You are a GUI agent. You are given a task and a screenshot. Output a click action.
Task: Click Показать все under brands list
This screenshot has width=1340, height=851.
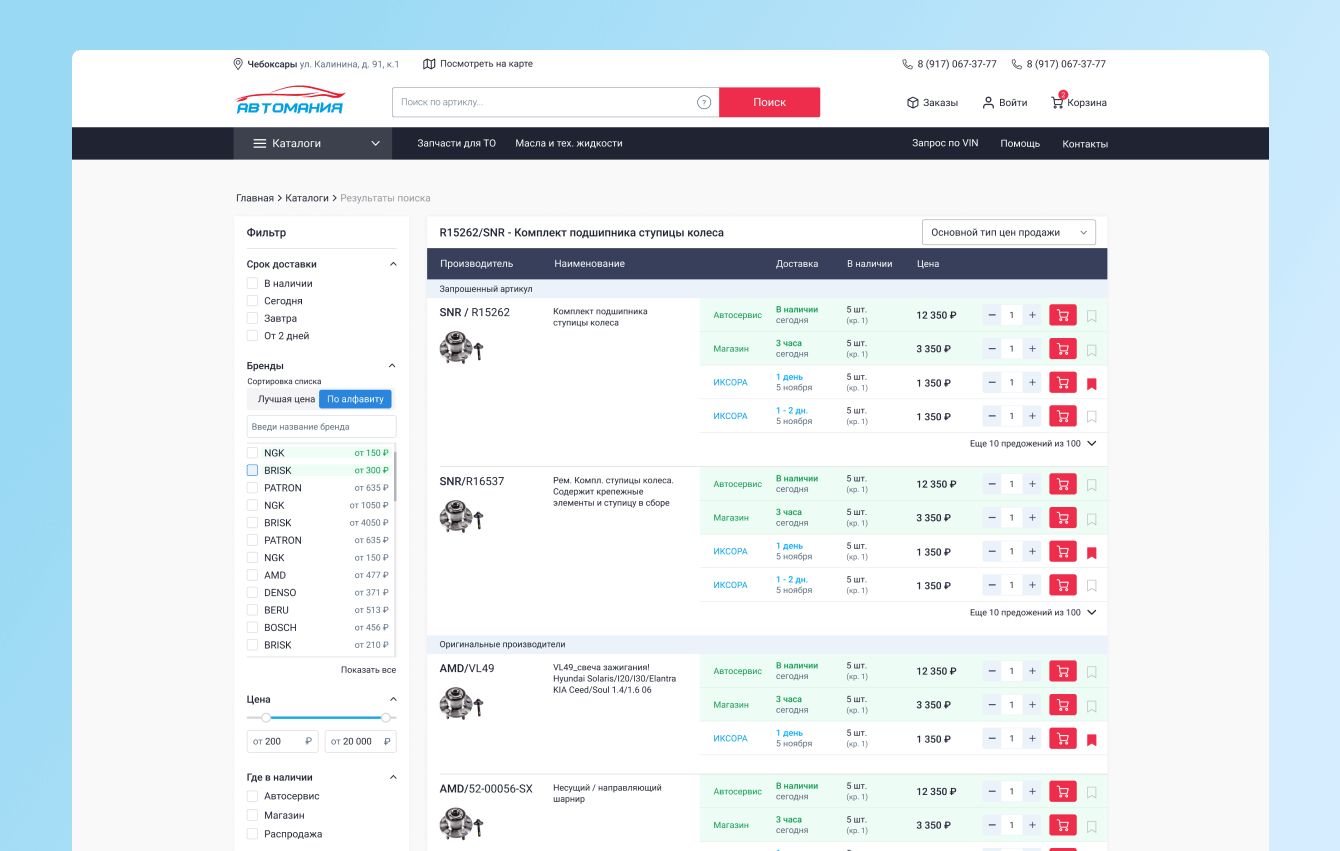368,670
